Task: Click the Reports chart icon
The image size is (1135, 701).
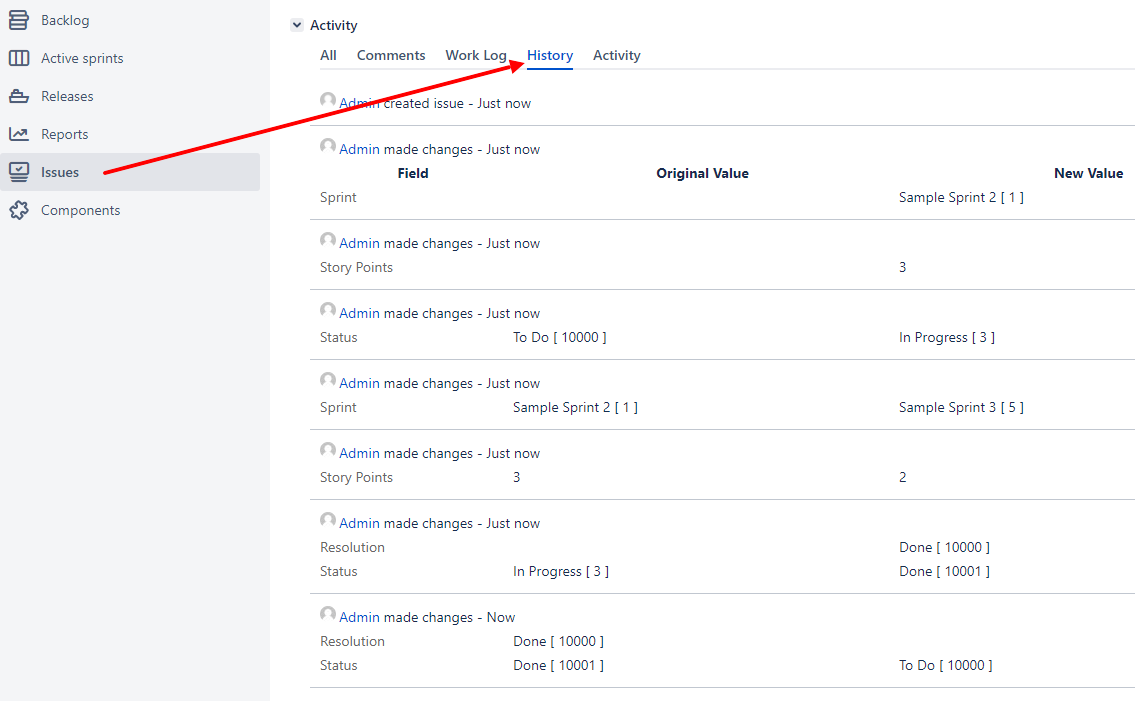Action: coord(19,134)
